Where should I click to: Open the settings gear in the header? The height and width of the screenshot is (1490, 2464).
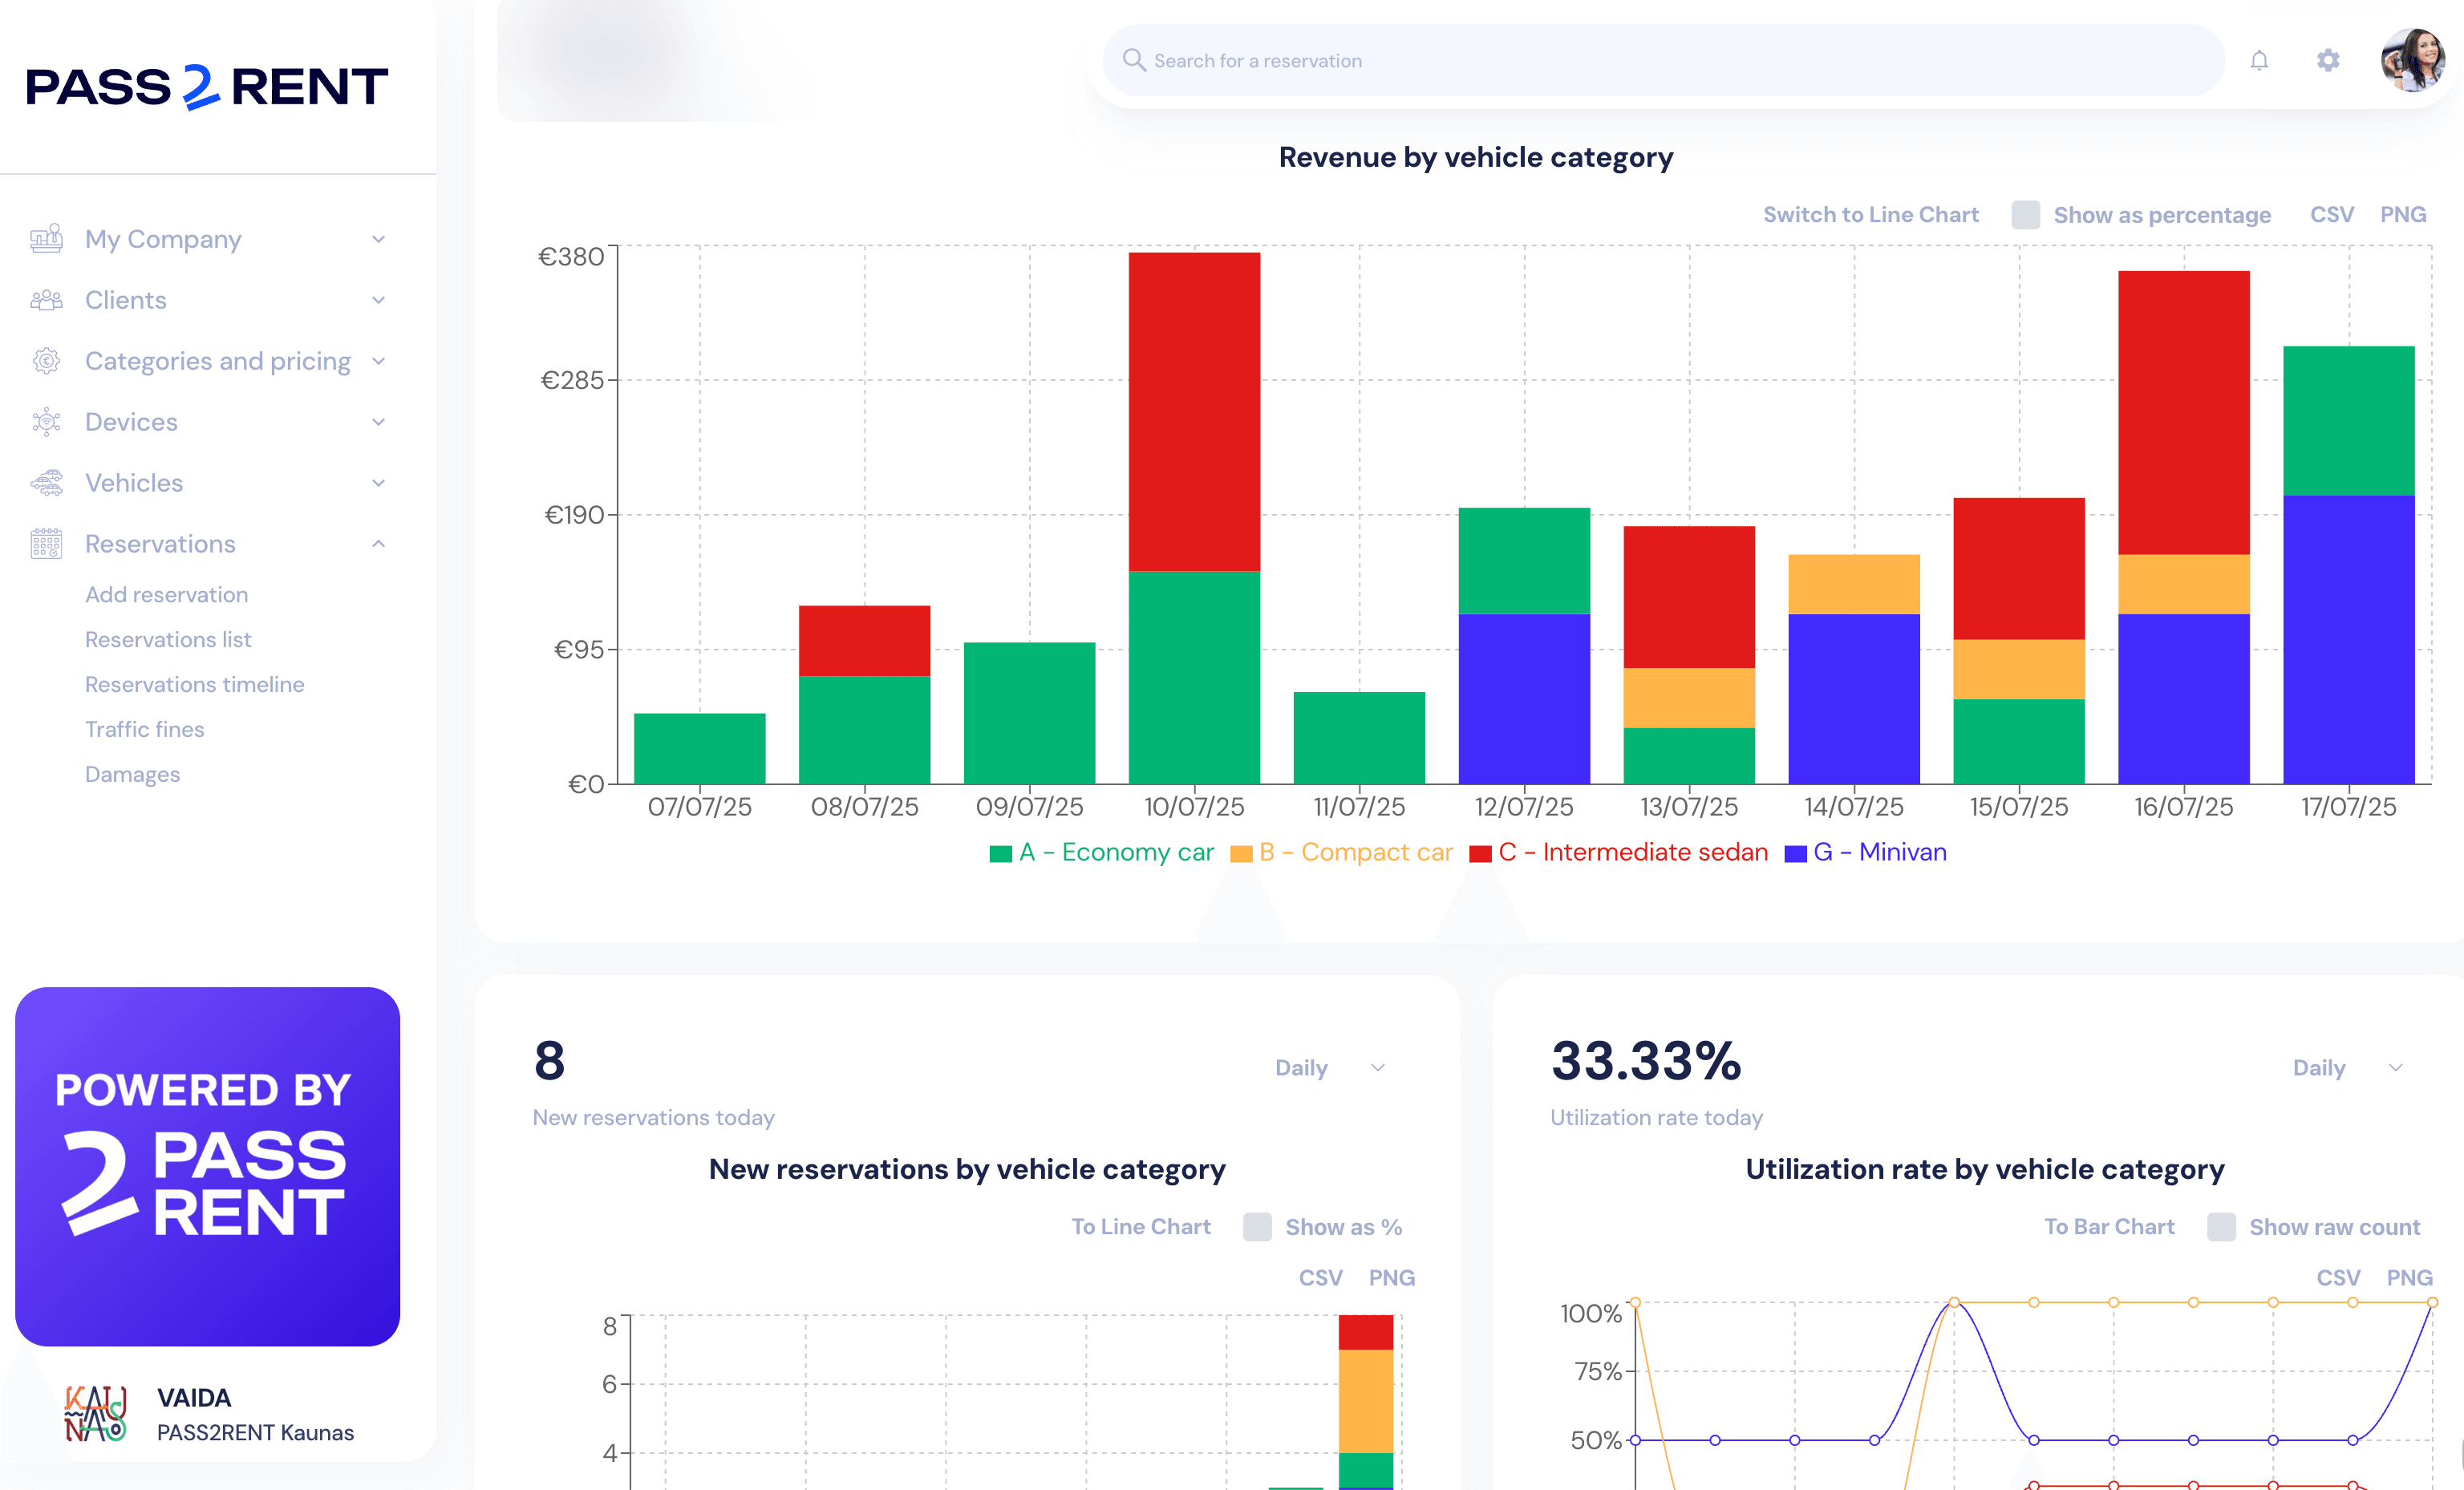(x=2328, y=60)
